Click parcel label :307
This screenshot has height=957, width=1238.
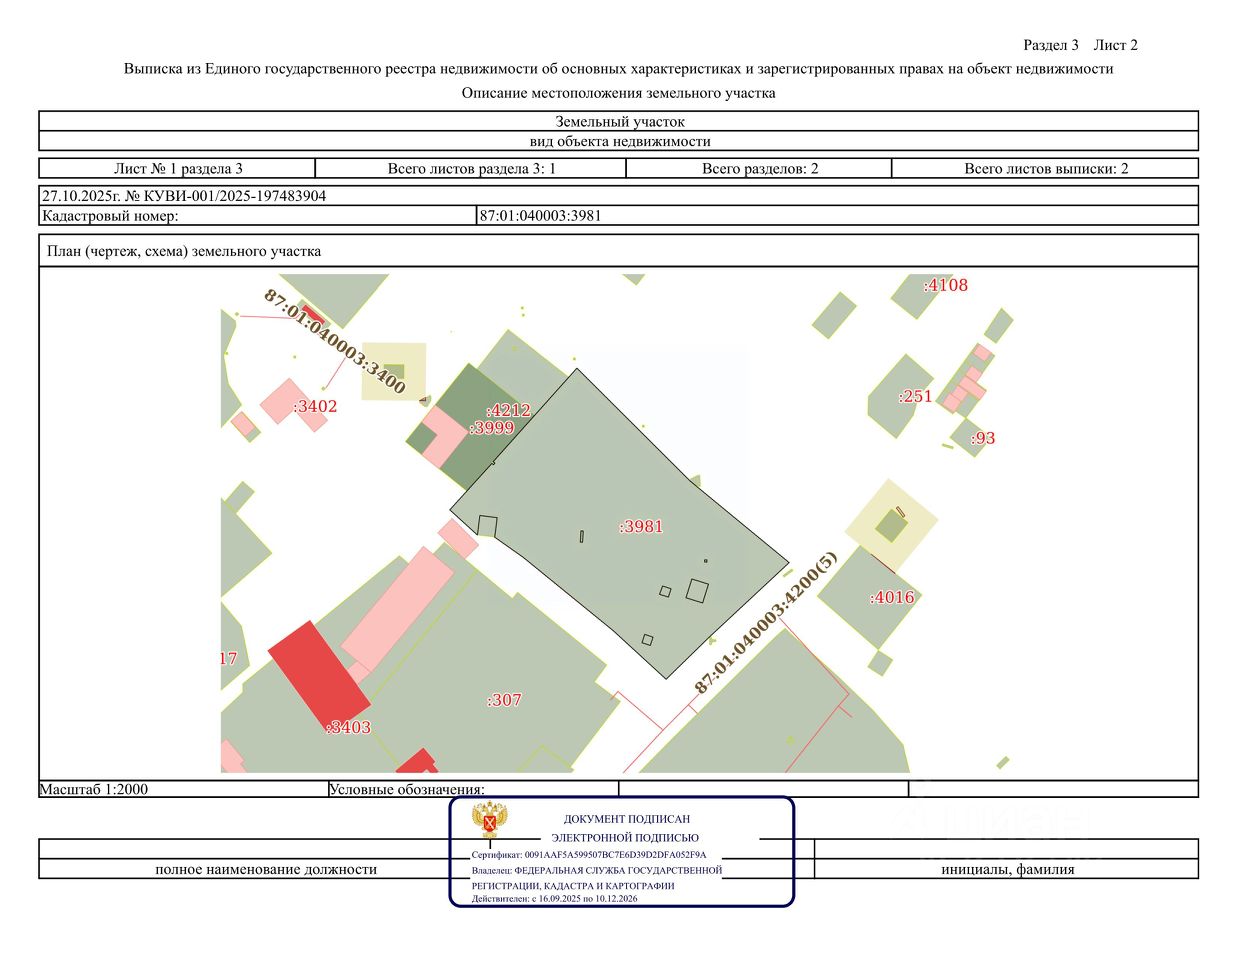[504, 700]
